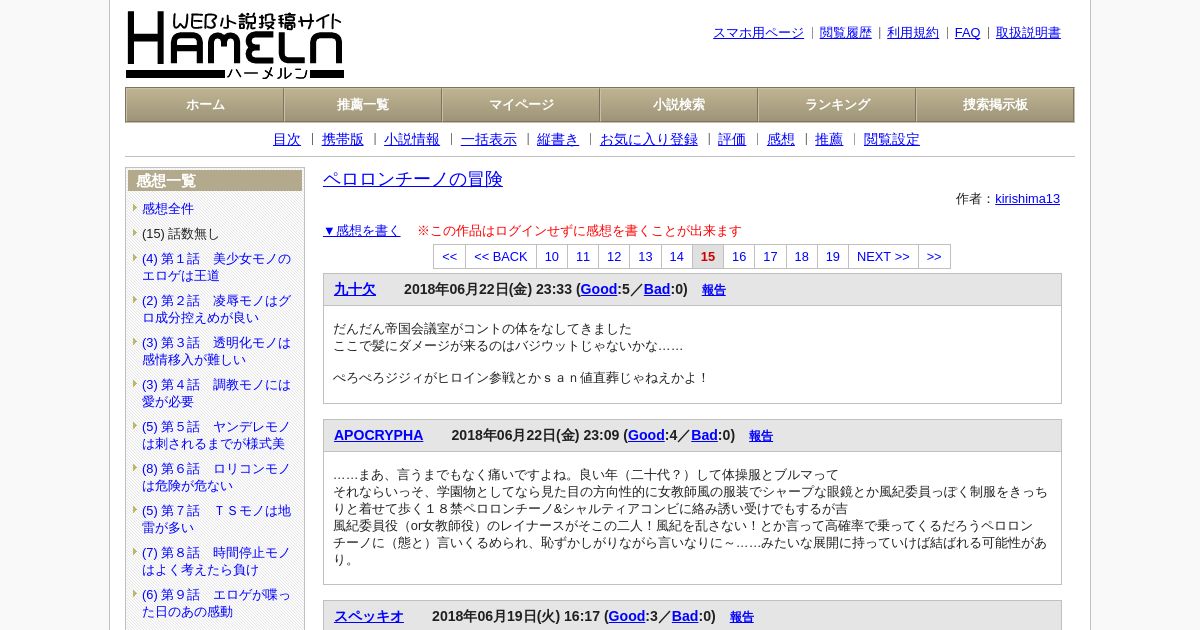Screen dimensions: 1200x630
Task: Open the FAQ link
Action: (968, 33)
